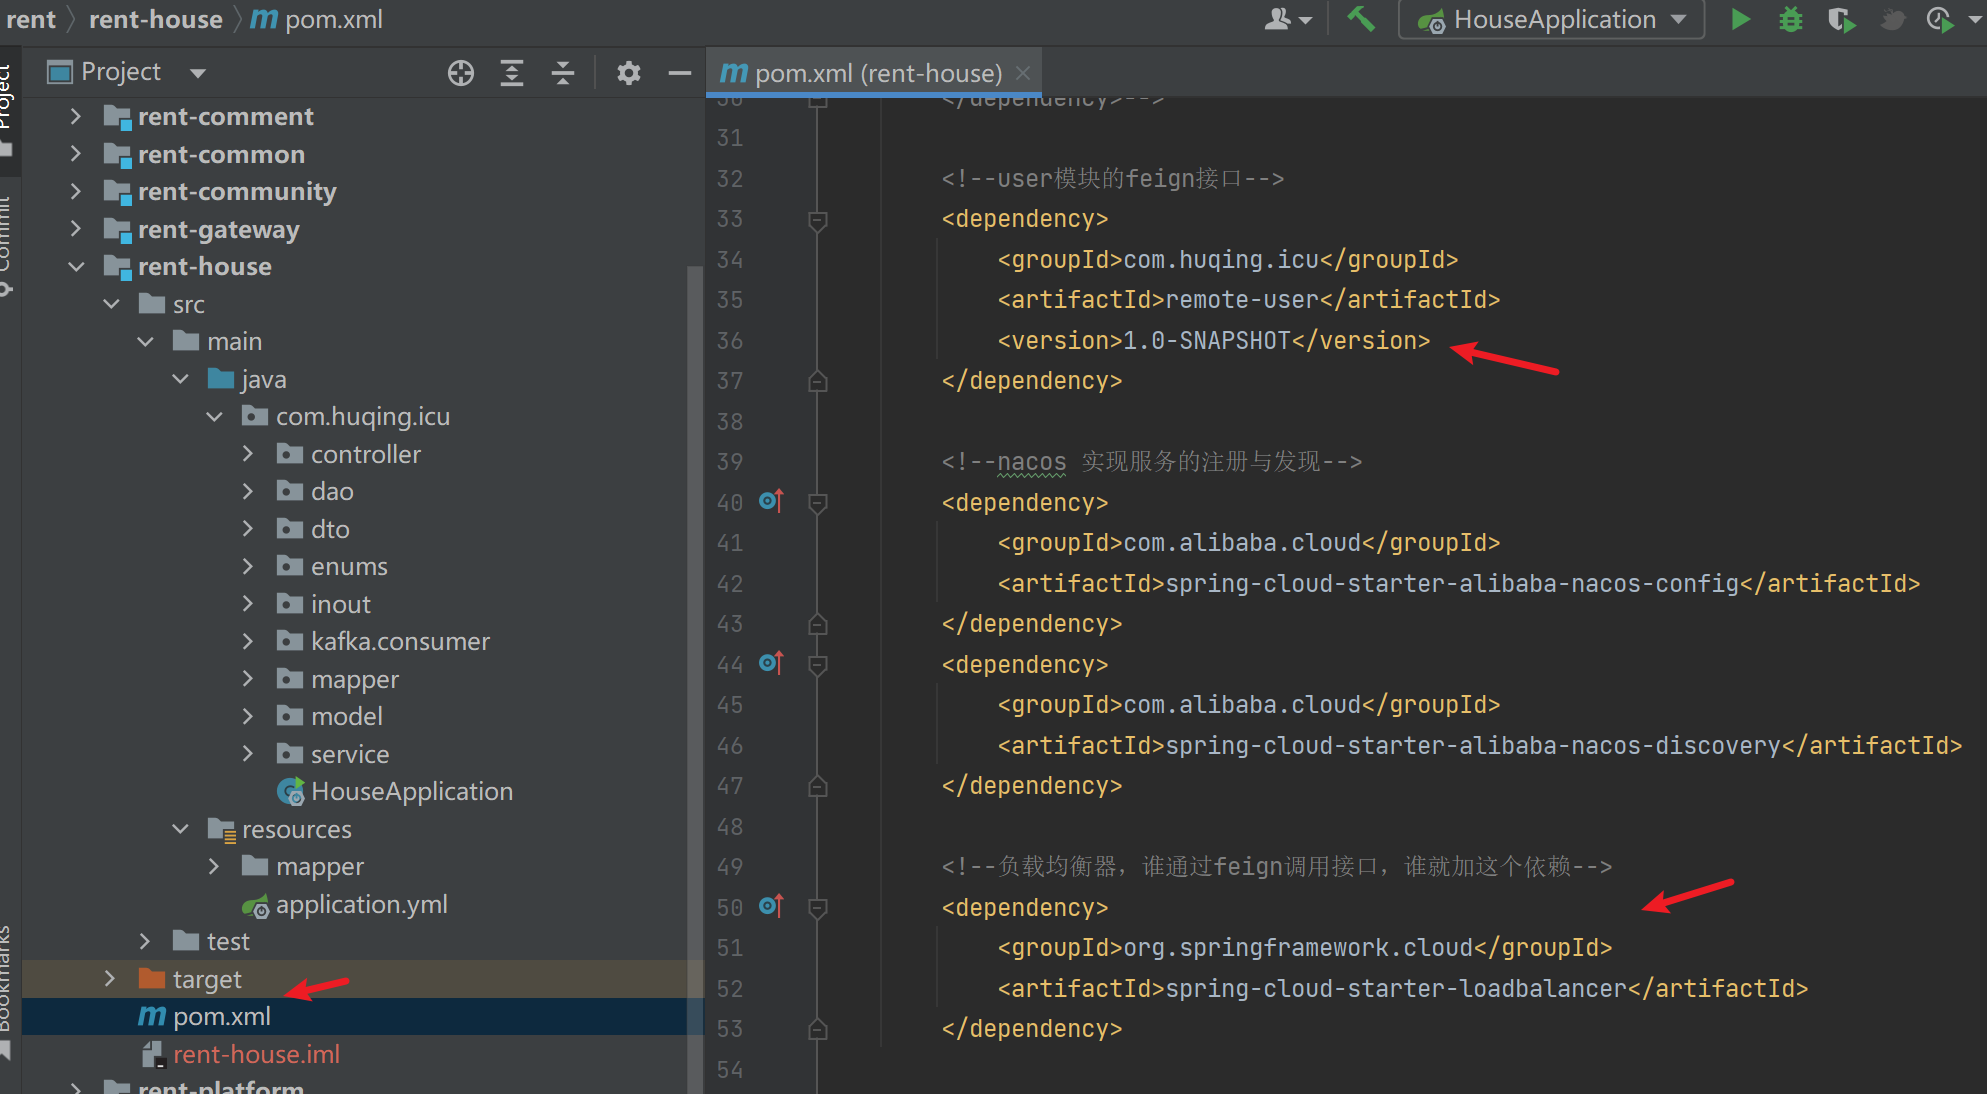Close the pom.xml editor tab
The width and height of the screenshot is (1987, 1094).
coord(1022,73)
